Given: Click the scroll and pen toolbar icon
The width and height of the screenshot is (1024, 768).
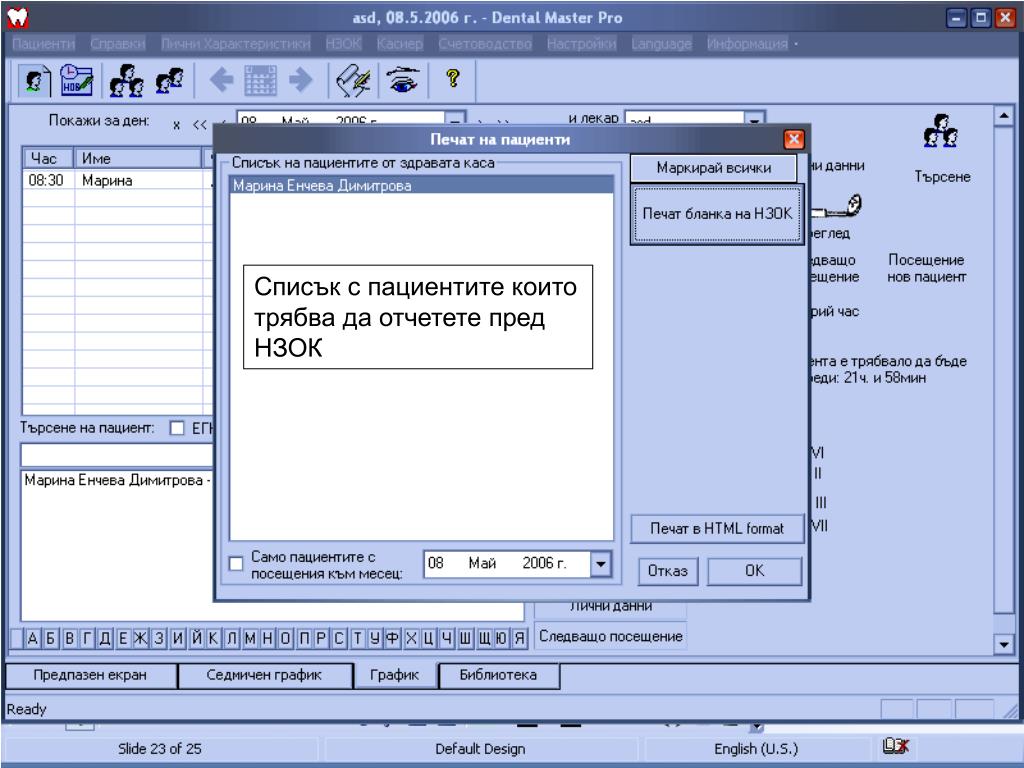Looking at the screenshot, I should pos(353,80).
